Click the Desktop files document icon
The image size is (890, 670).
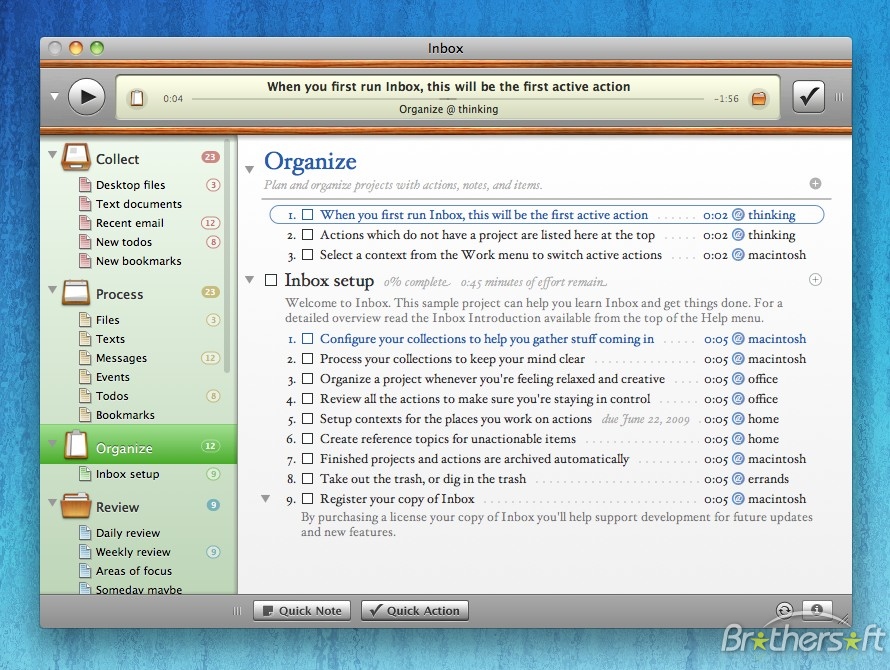(85, 185)
